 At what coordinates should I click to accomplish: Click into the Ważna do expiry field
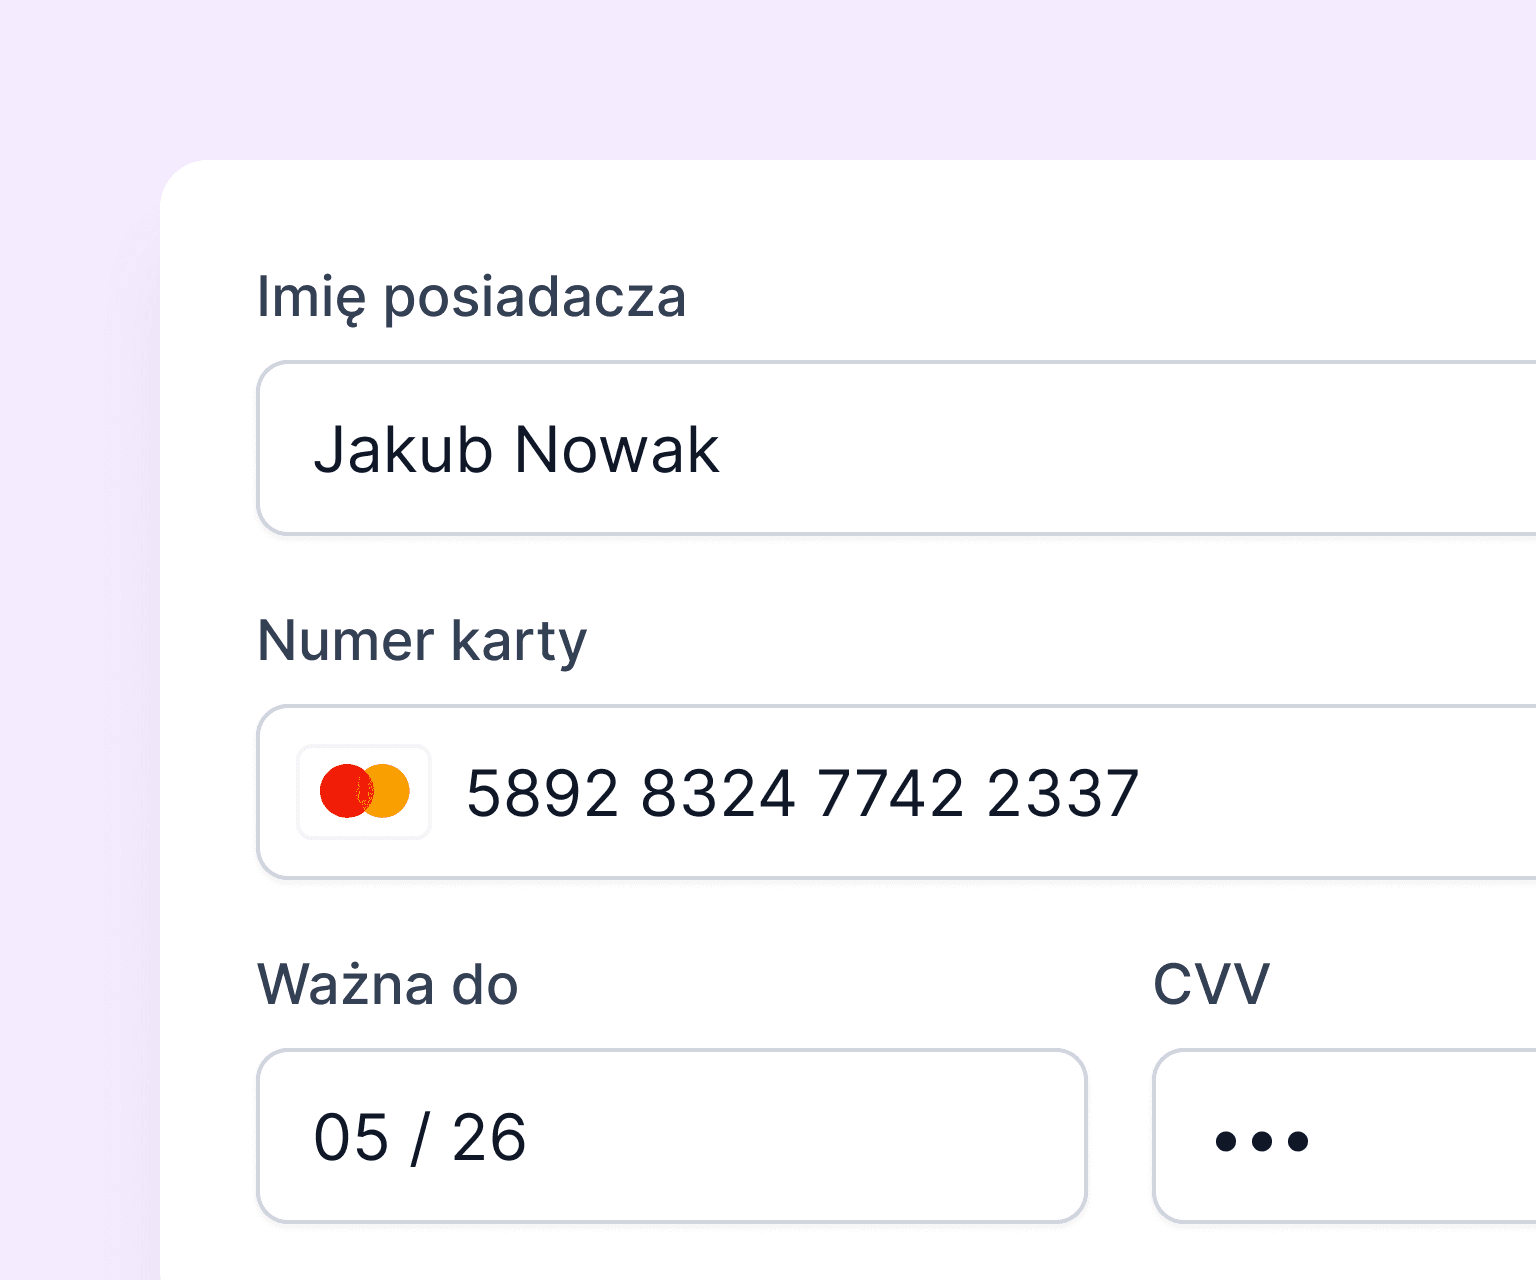800,1137
